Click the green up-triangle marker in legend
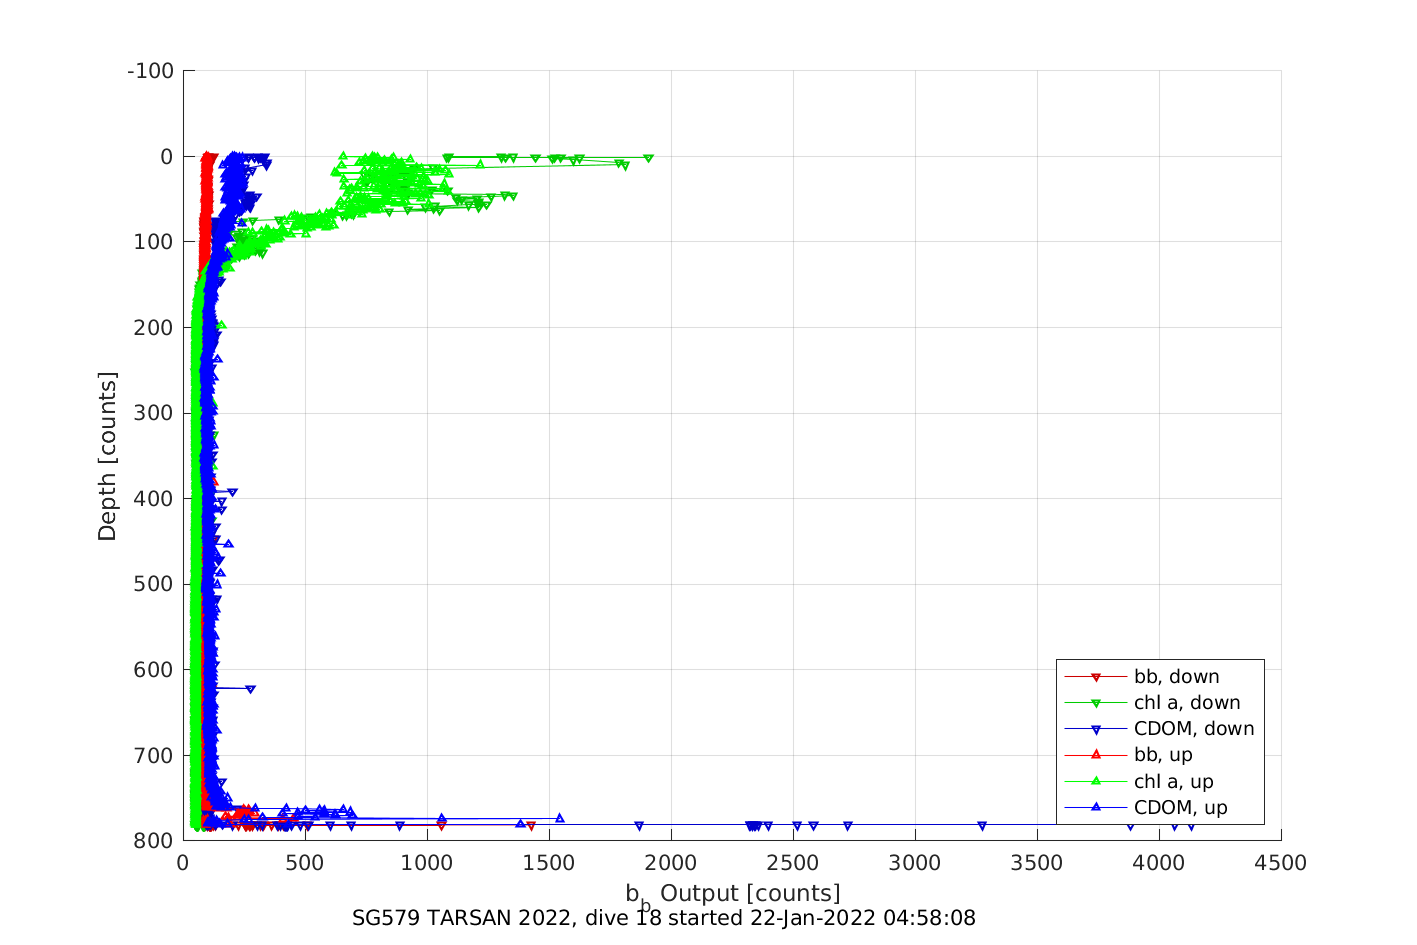The width and height of the screenshot is (1417, 945). pos(1095,781)
